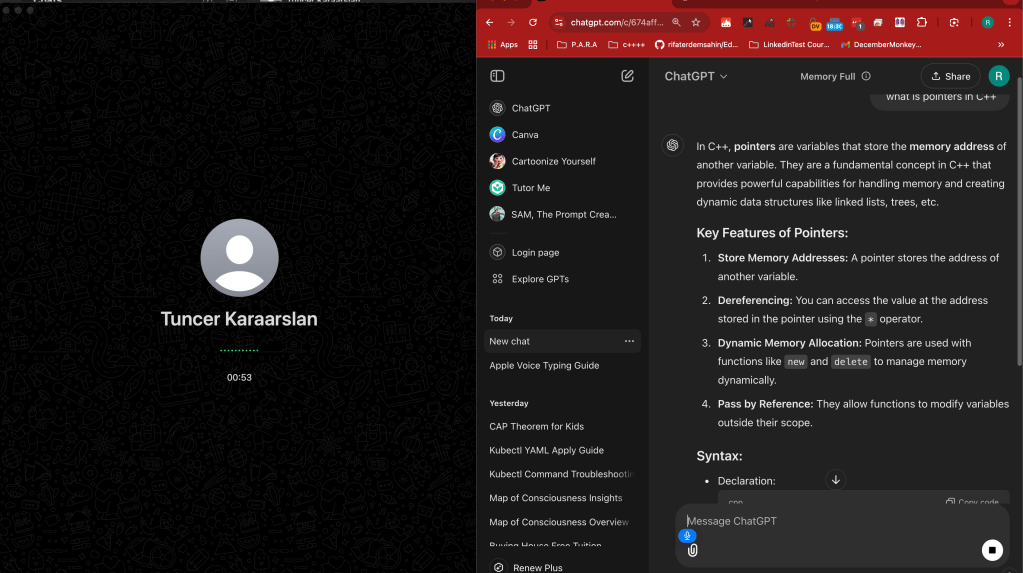Viewport: 1023px width, 573px height.
Task: Click the blue microphone dictation icon
Action: 687,536
